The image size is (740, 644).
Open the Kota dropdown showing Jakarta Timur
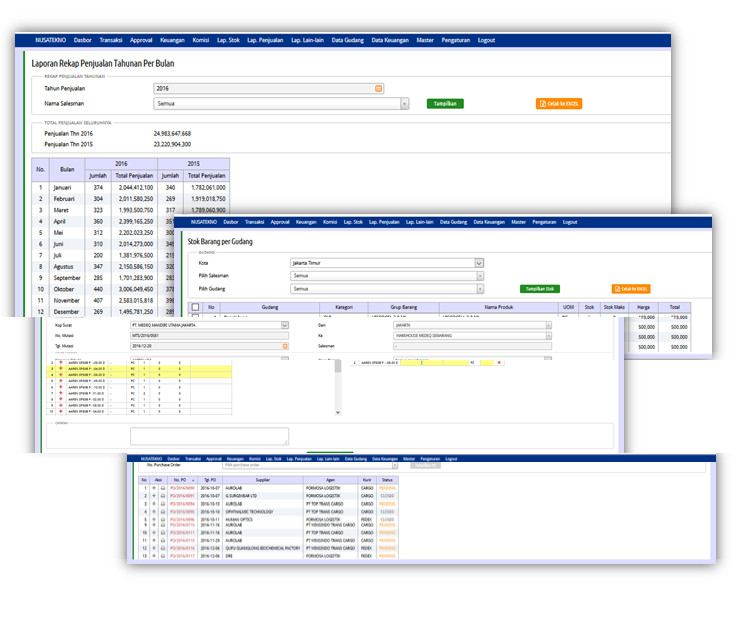click(479, 264)
